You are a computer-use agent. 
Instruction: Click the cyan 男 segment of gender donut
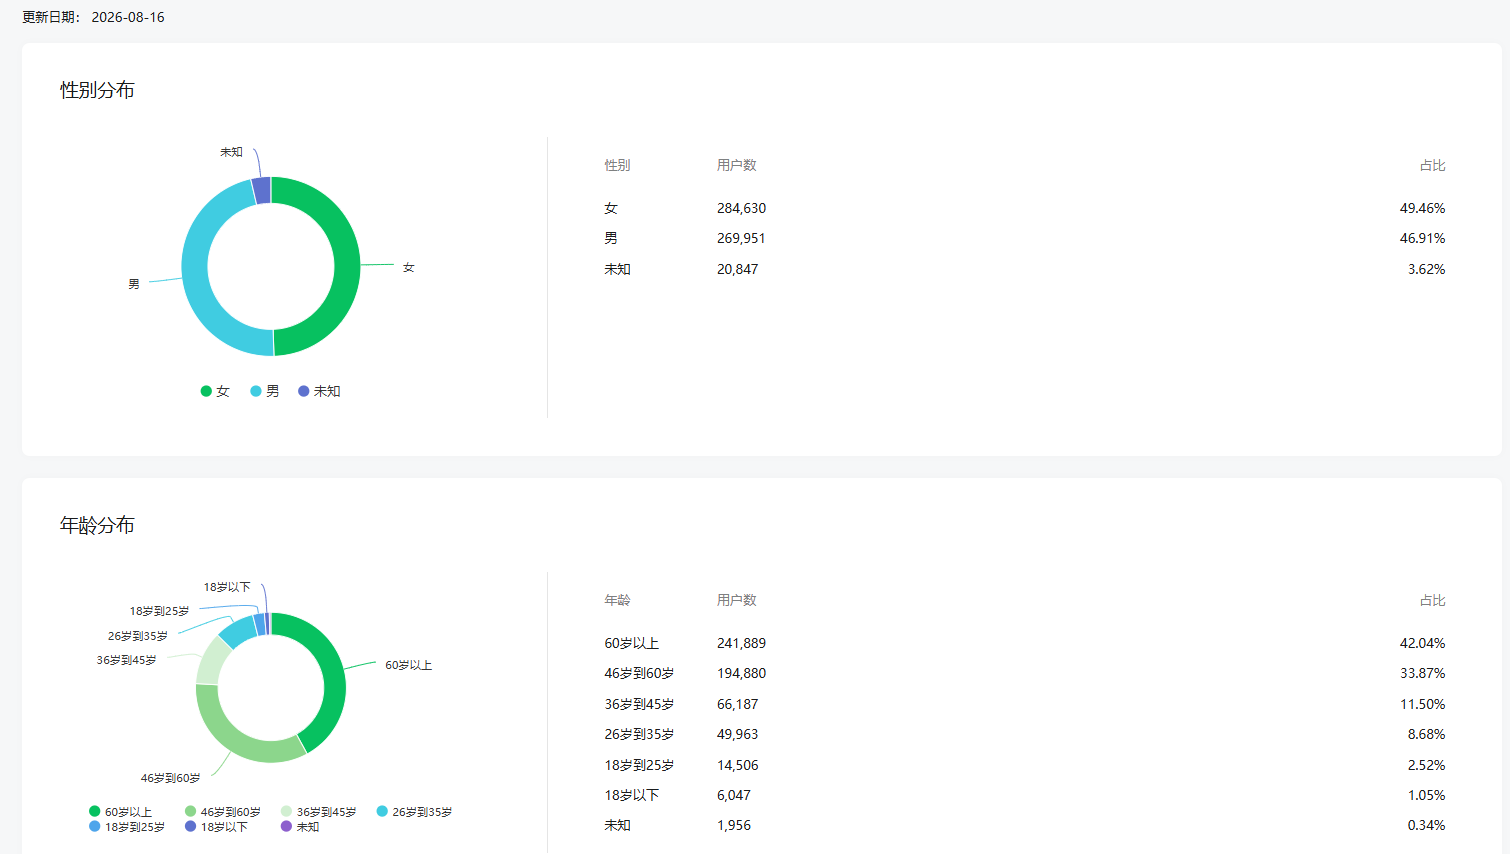(196, 280)
